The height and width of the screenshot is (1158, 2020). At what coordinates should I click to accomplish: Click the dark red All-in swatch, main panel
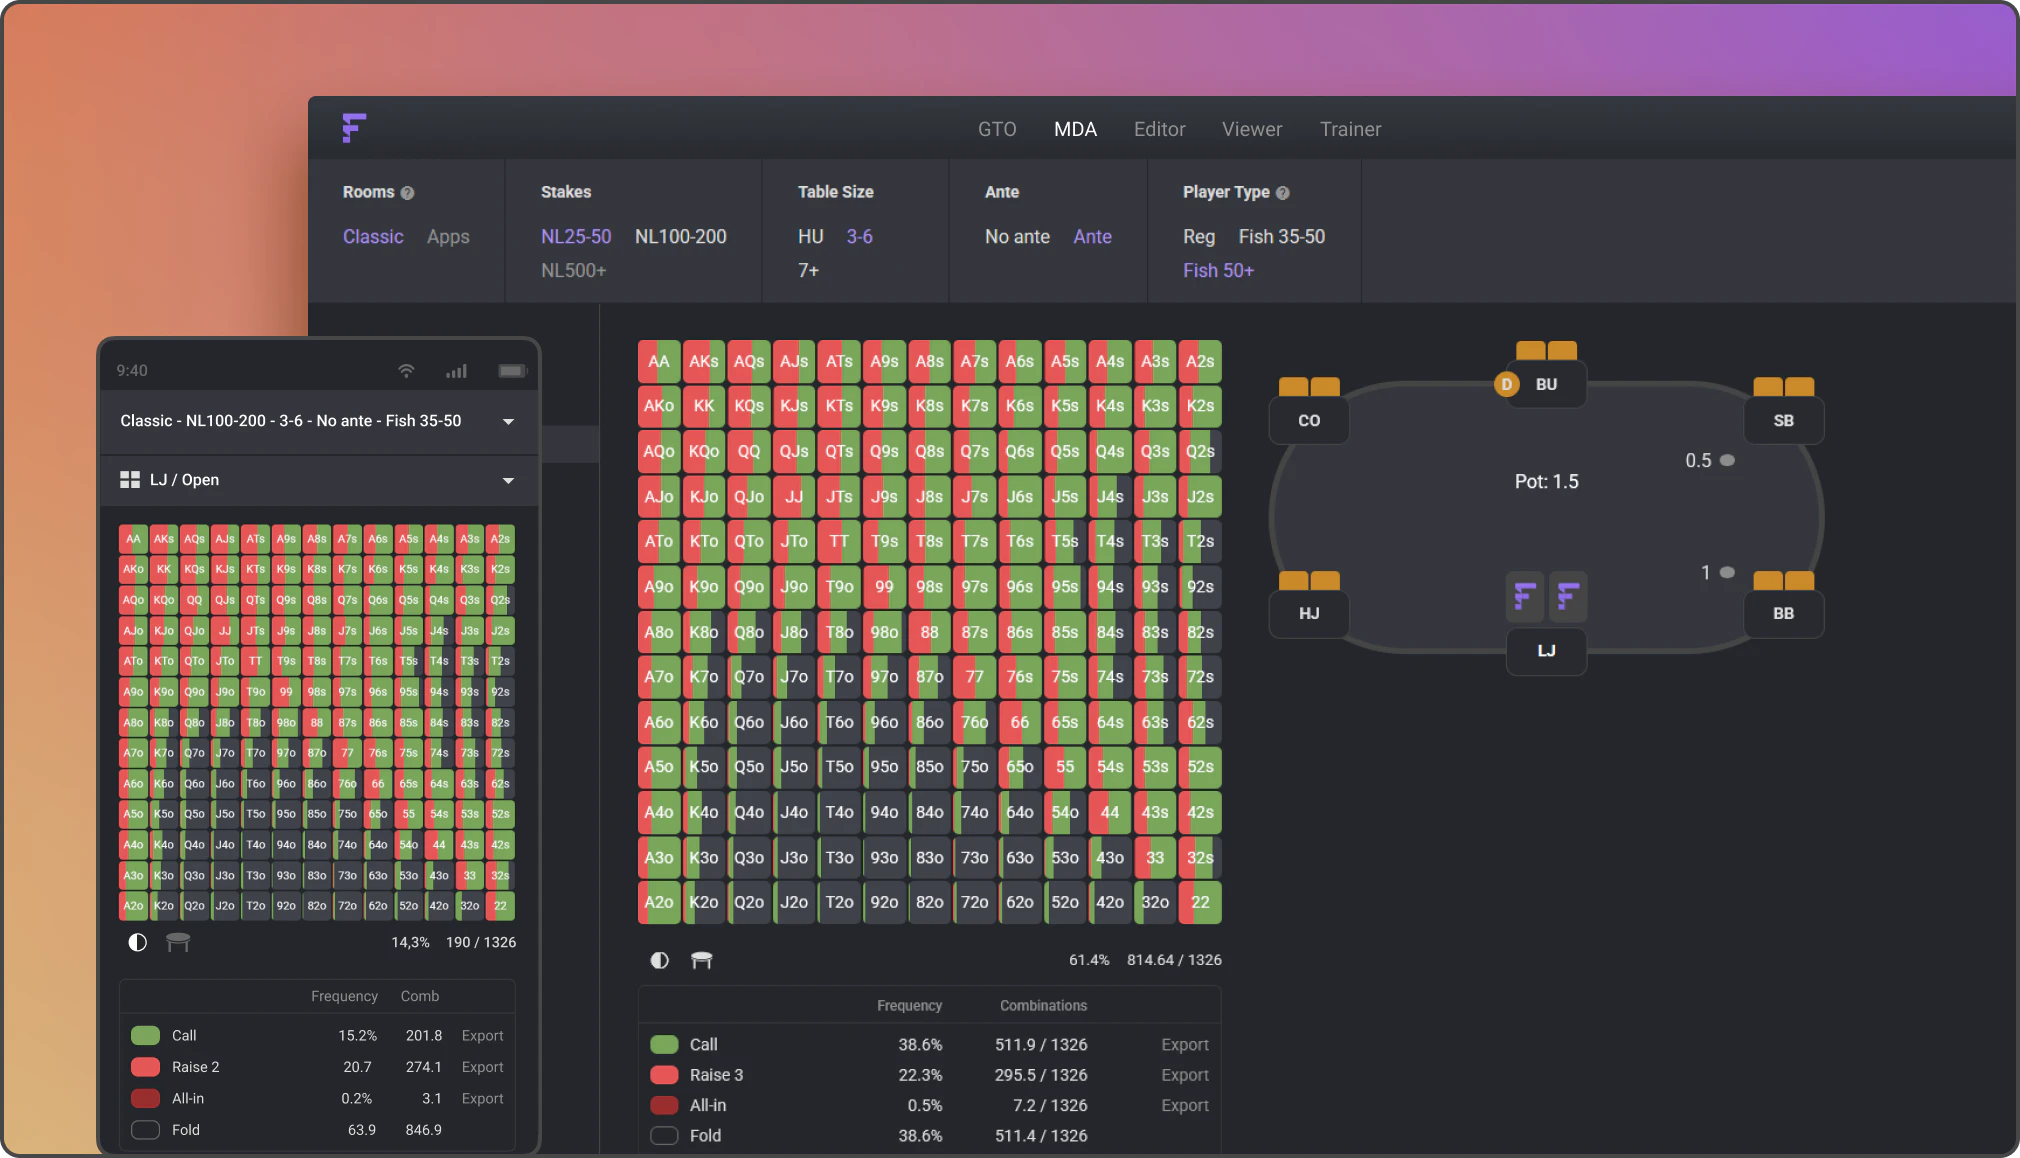(x=664, y=1105)
